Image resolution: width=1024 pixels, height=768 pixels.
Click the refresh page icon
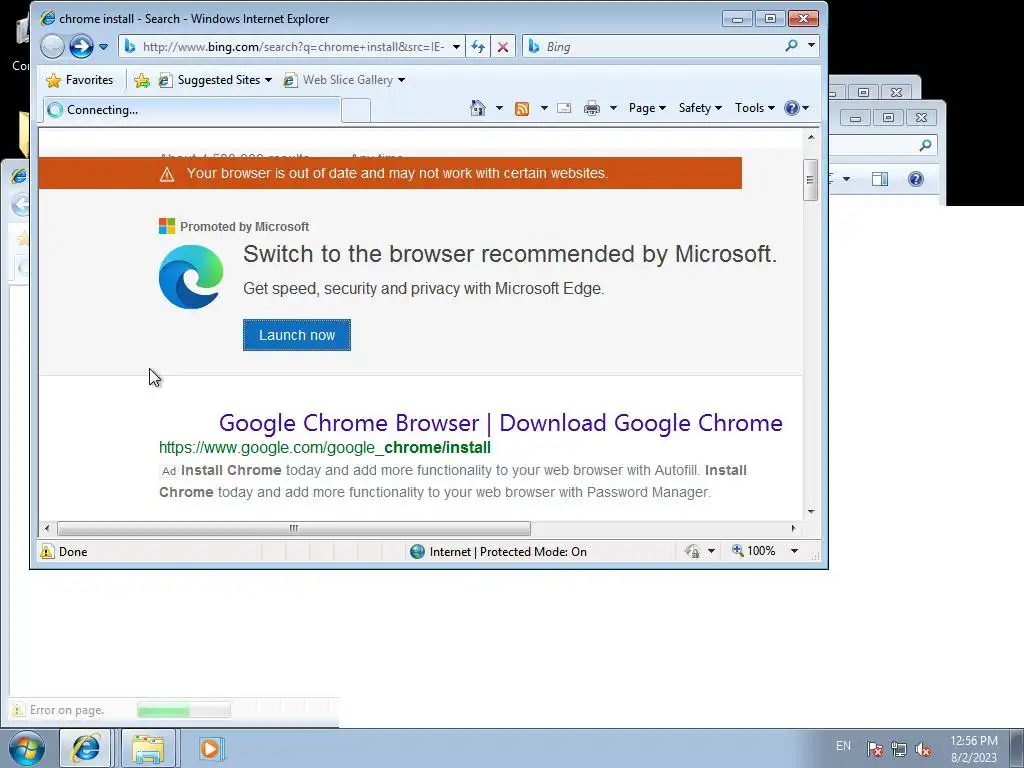478,47
